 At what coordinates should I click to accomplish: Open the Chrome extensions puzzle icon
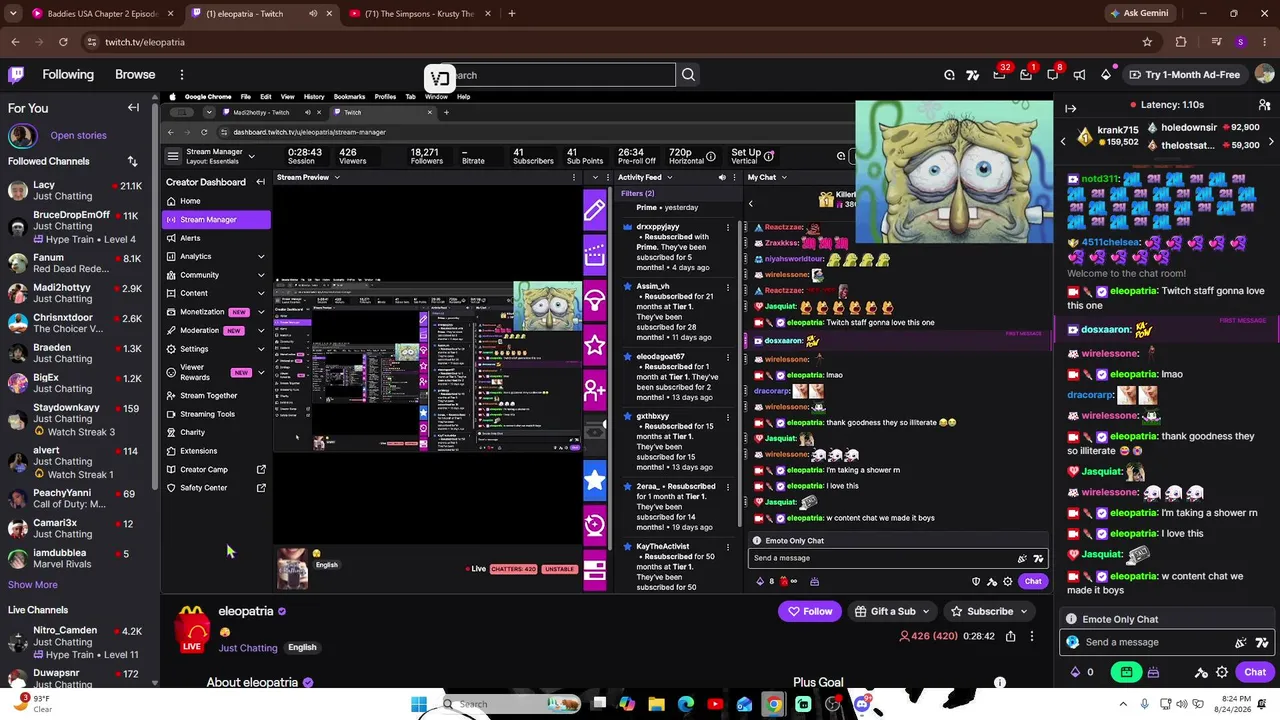point(1181,42)
